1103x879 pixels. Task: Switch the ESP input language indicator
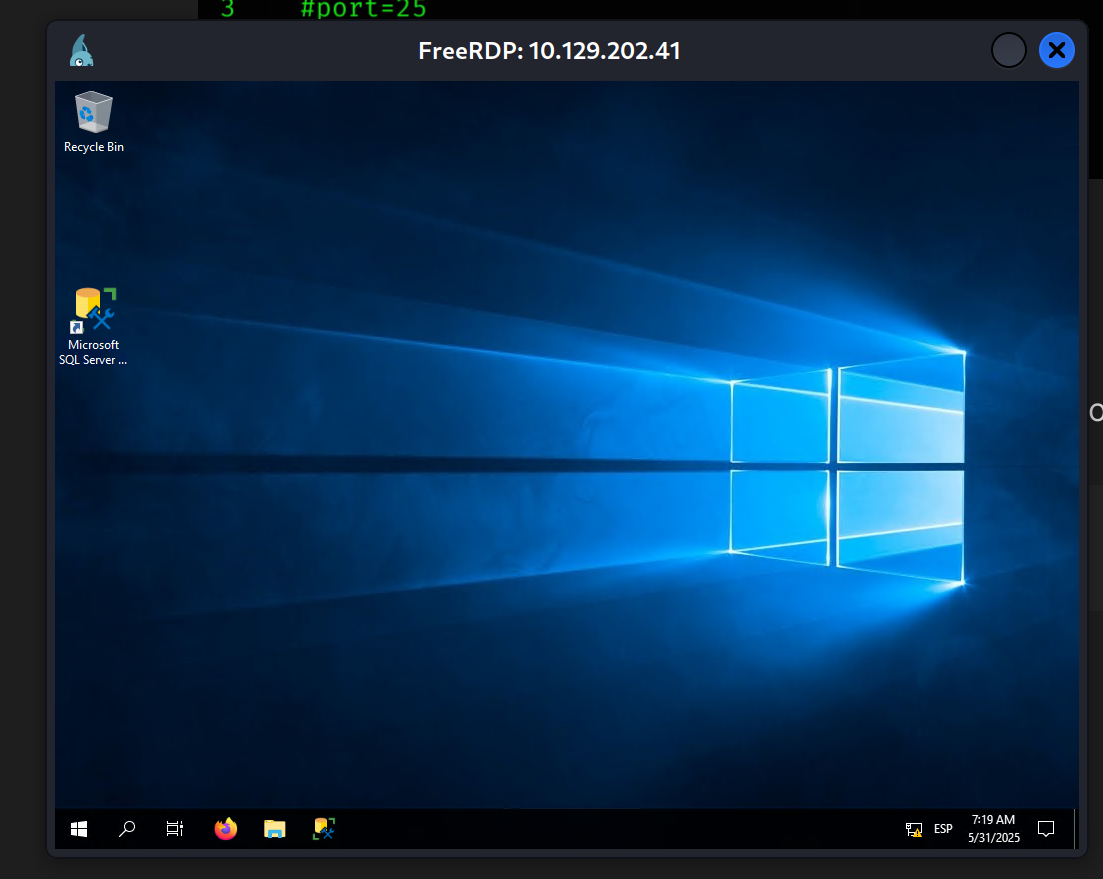point(943,829)
